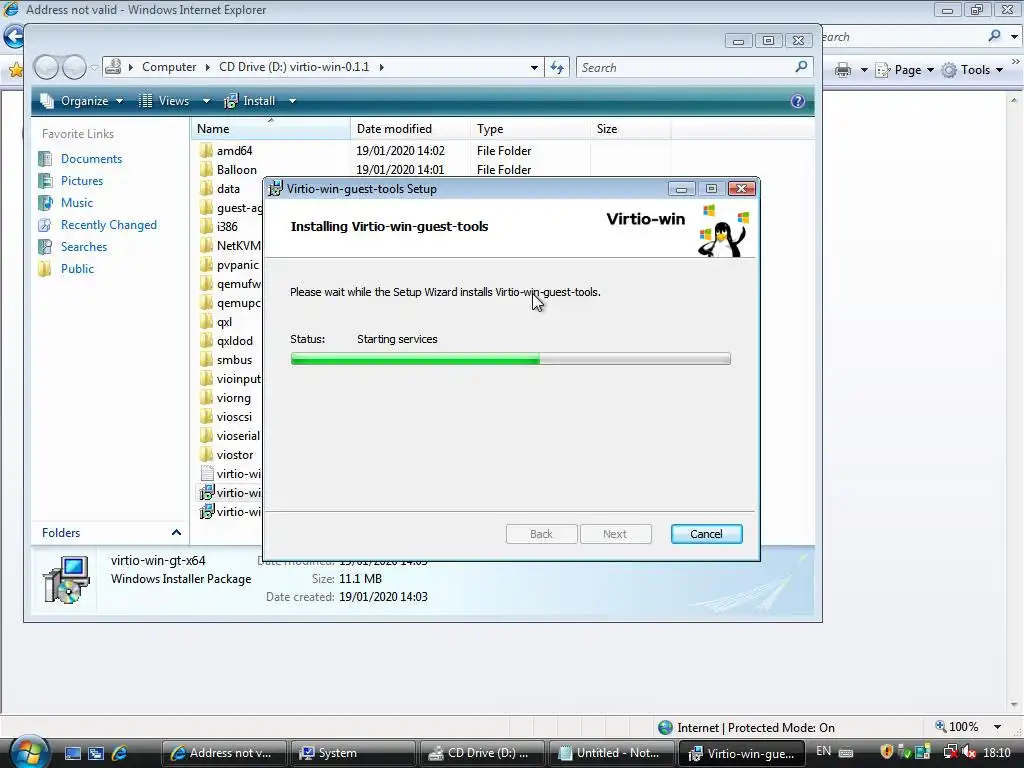Open Pictures favorite link
The height and width of the screenshot is (768, 1024).
coord(82,181)
